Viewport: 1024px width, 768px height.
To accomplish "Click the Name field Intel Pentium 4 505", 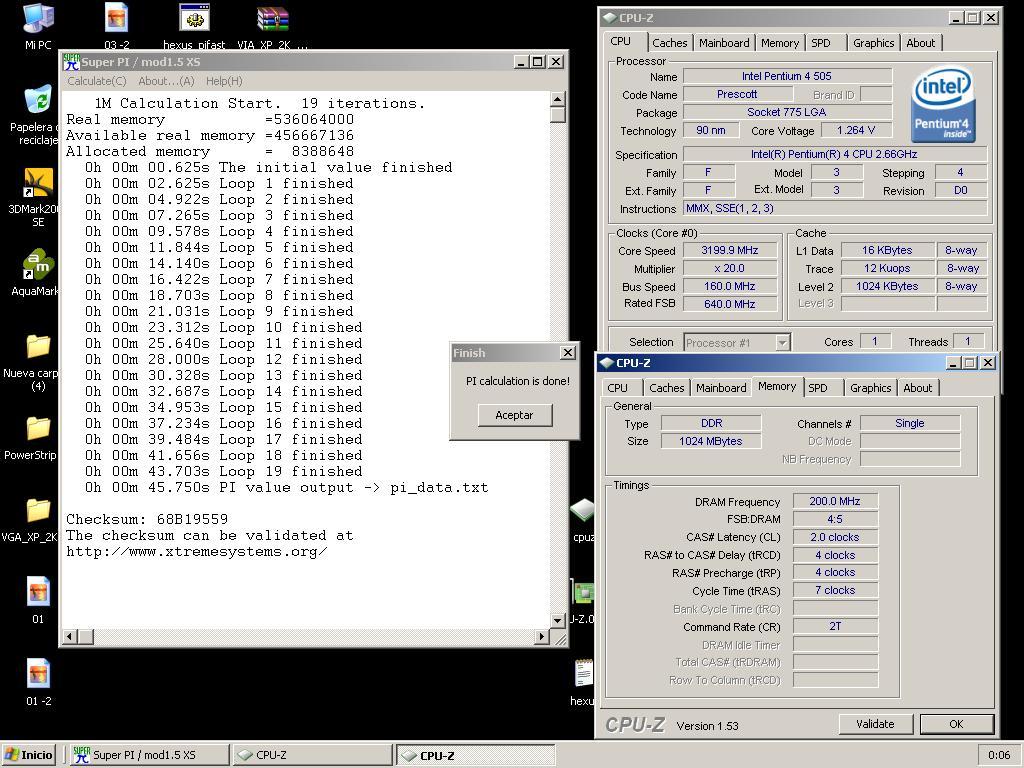I will (787, 76).
